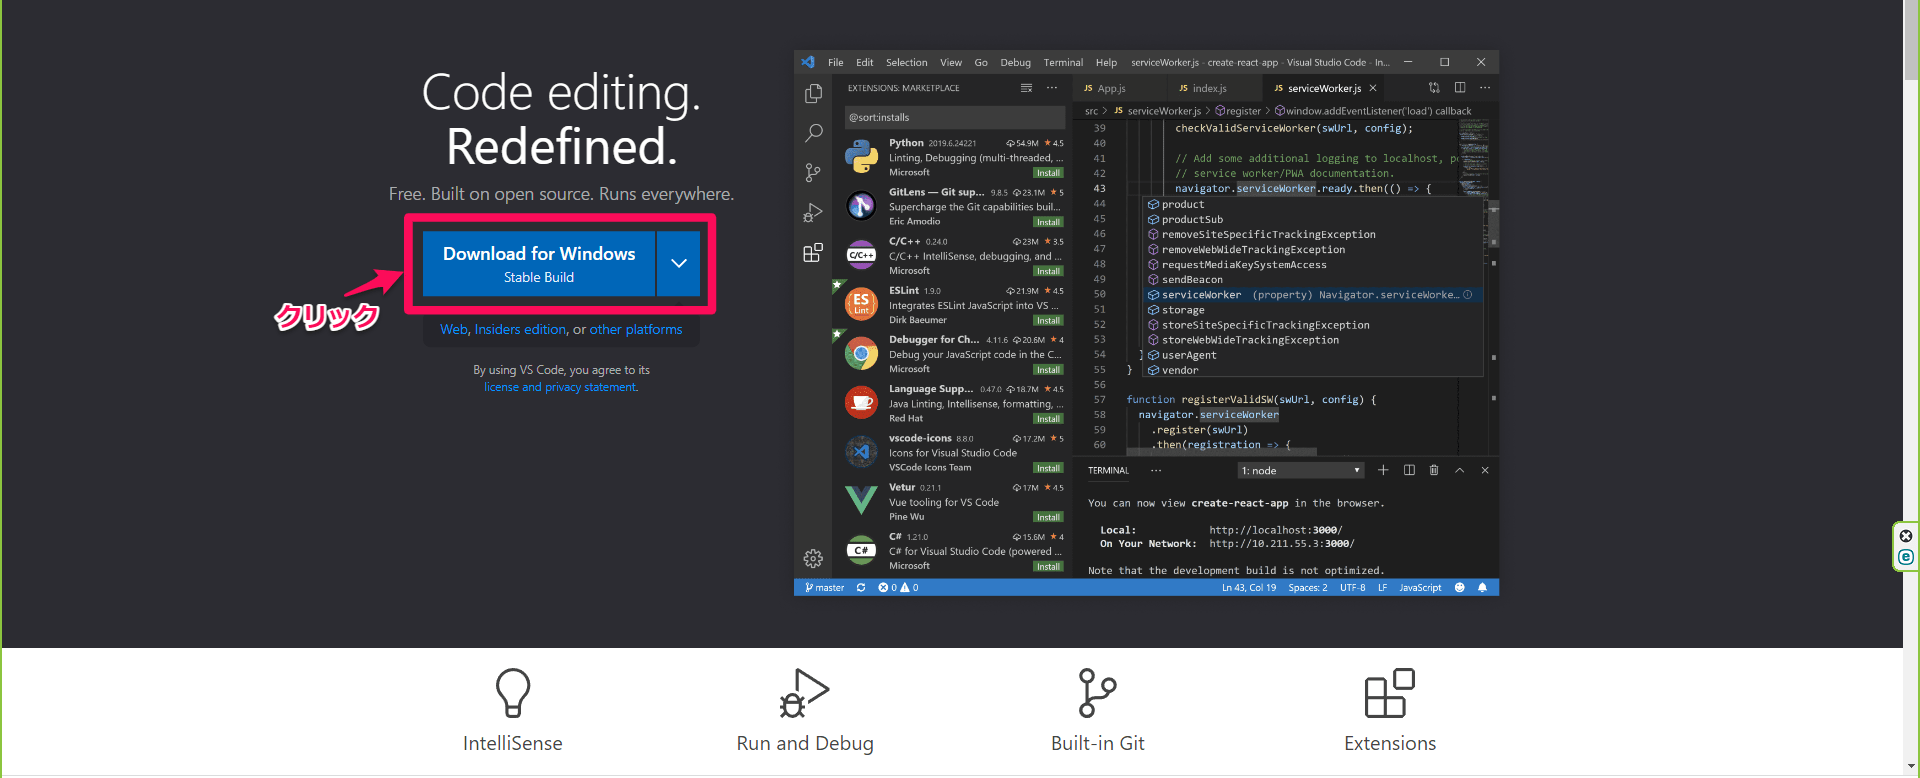Open the Terminal menu in the VS Code screenshot
Viewport: 1920px width, 778px height.
(x=1063, y=62)
